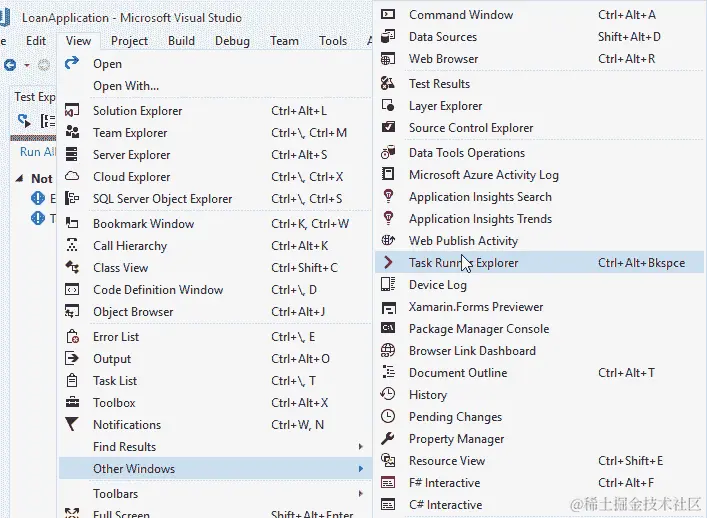Select Device Log menu entry
The width and height of the screenshot is (707, 518).
(539, 284)
